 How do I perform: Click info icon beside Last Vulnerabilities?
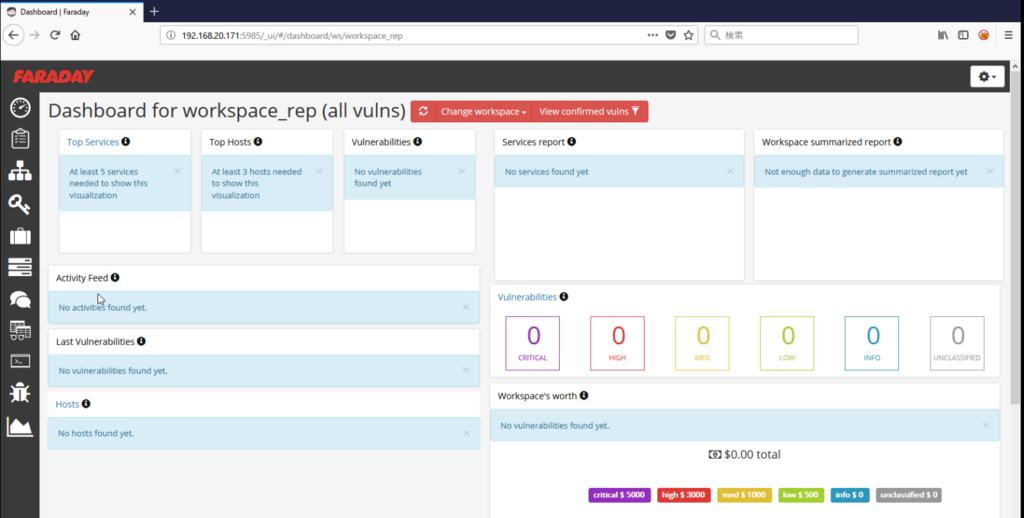tap(141, 341)
